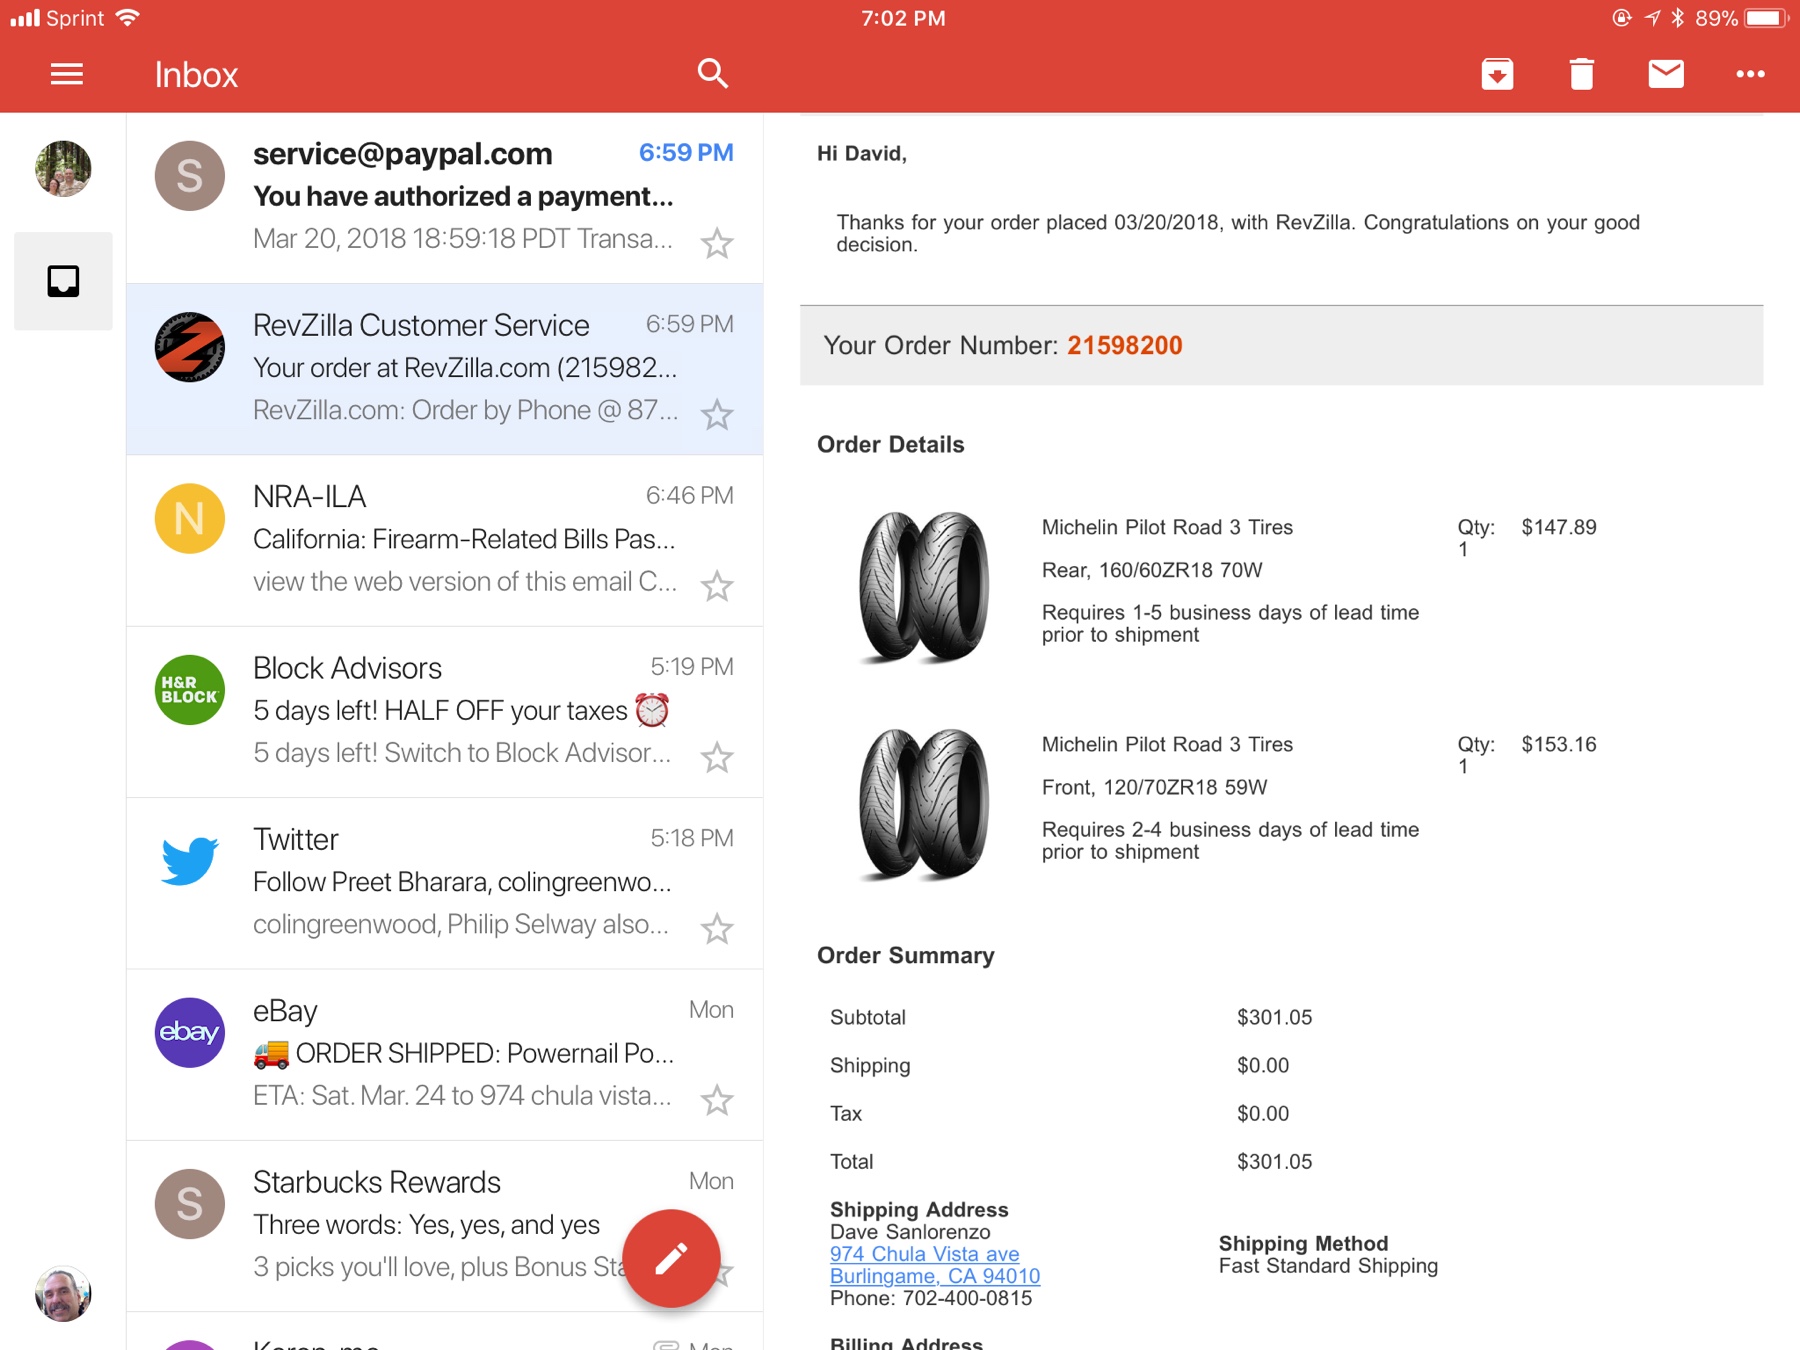1800x1350 pixels.
Task: Star the Block Advisors email
Action: tap(717, 757)
